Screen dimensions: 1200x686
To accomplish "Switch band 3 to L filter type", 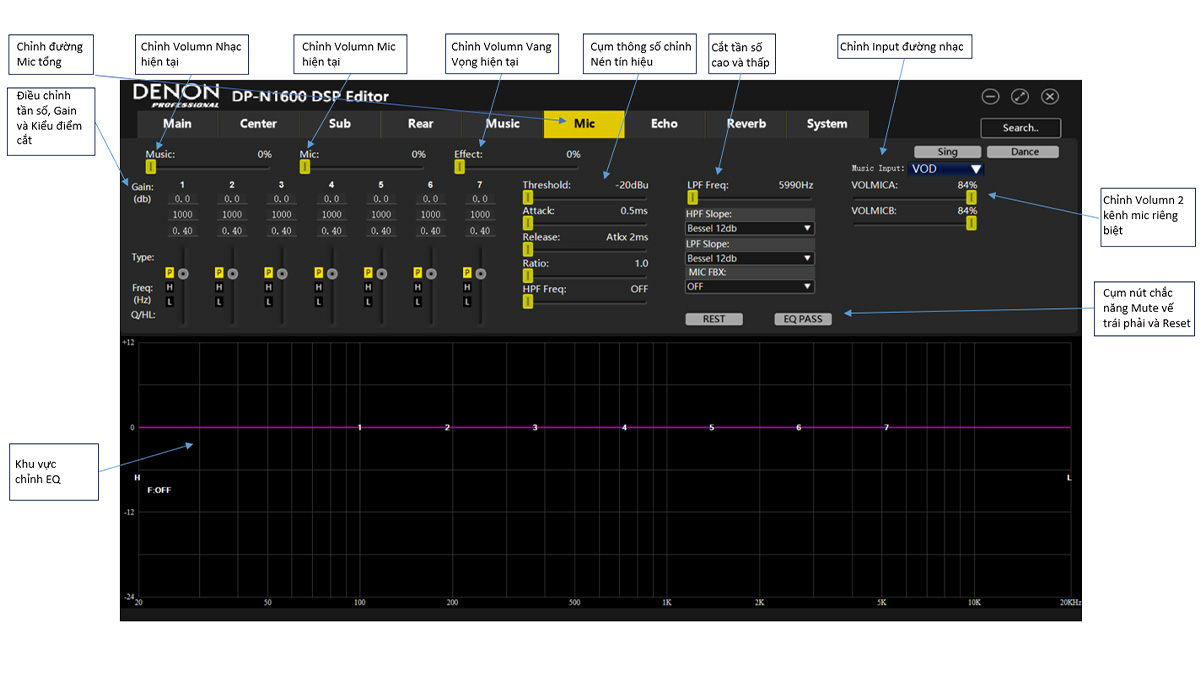I will pos(268,302).
